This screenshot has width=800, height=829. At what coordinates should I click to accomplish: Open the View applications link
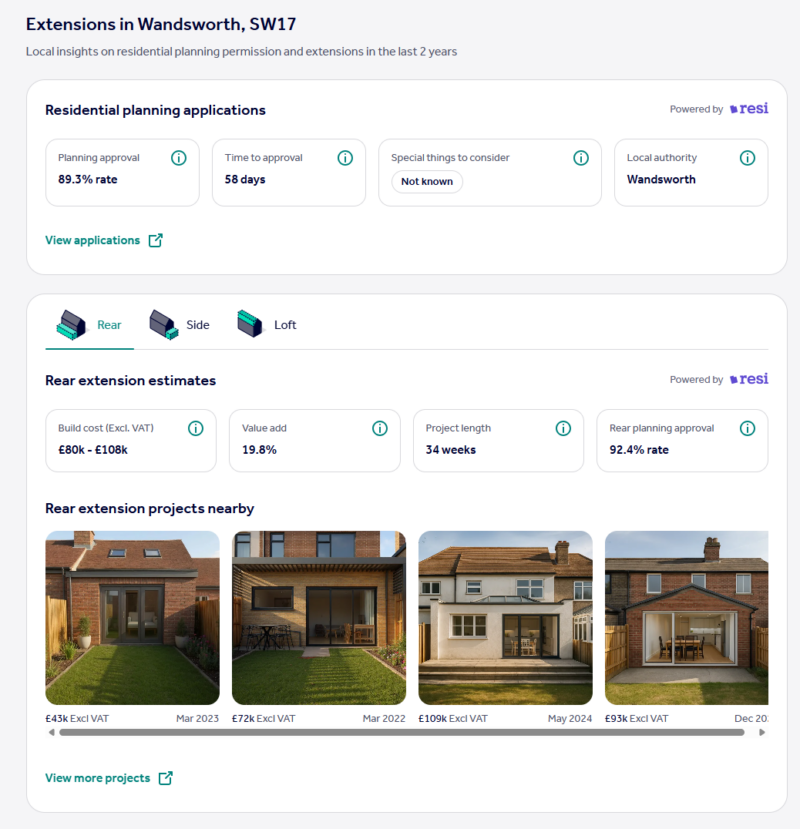[95, 240]
